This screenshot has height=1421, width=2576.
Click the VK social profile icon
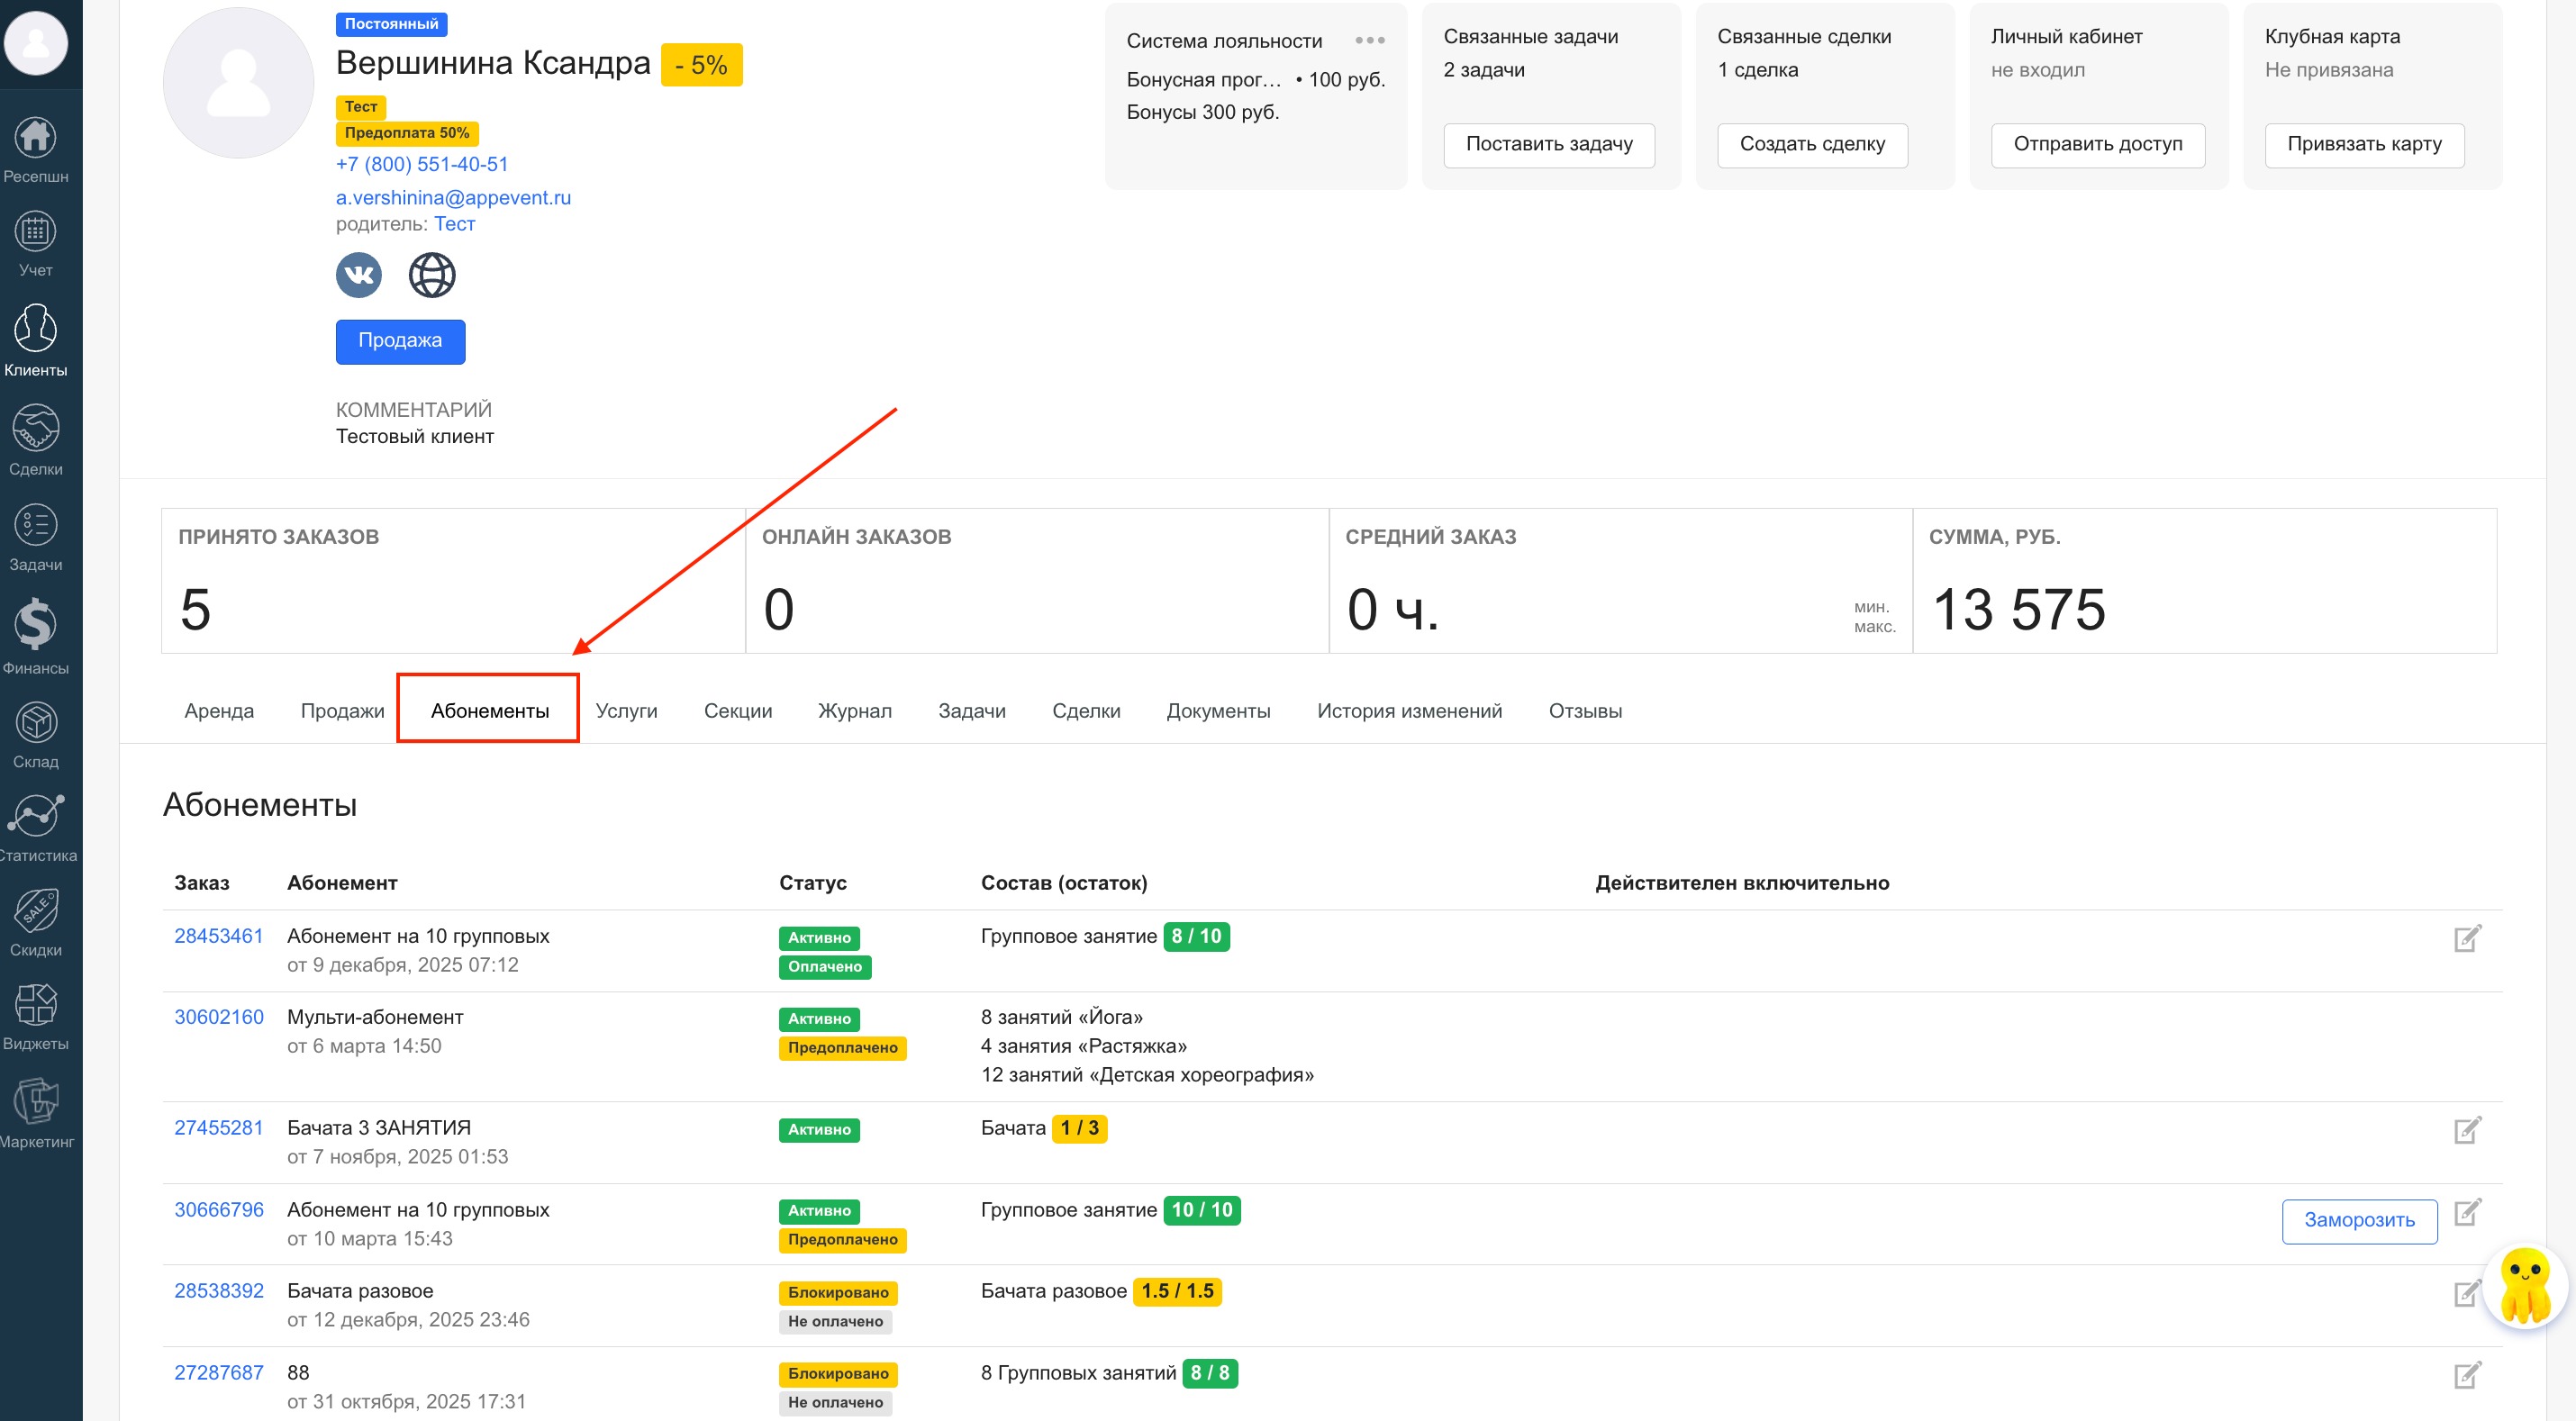click(x=359, y=275)
